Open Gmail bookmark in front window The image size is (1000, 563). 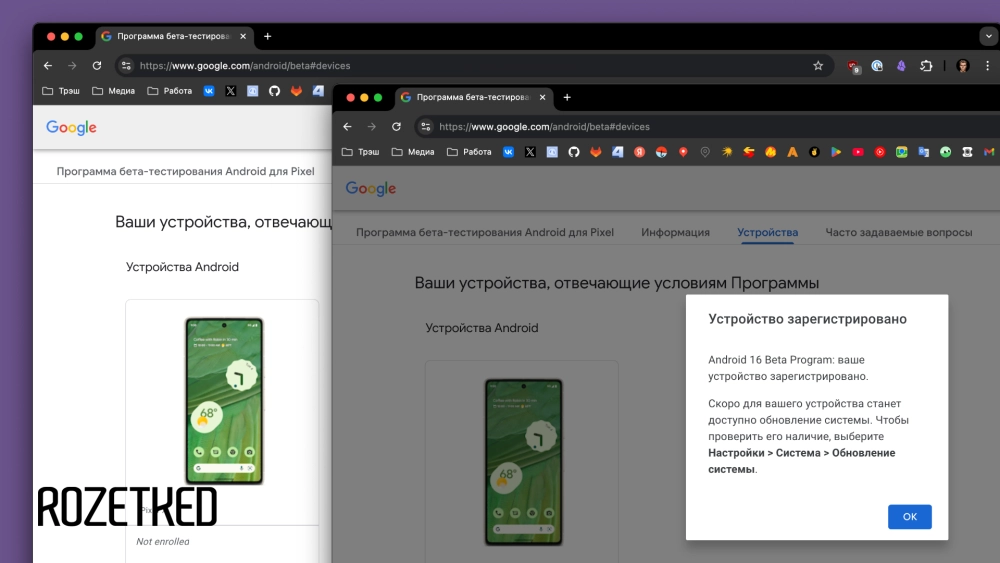(989, 152)
